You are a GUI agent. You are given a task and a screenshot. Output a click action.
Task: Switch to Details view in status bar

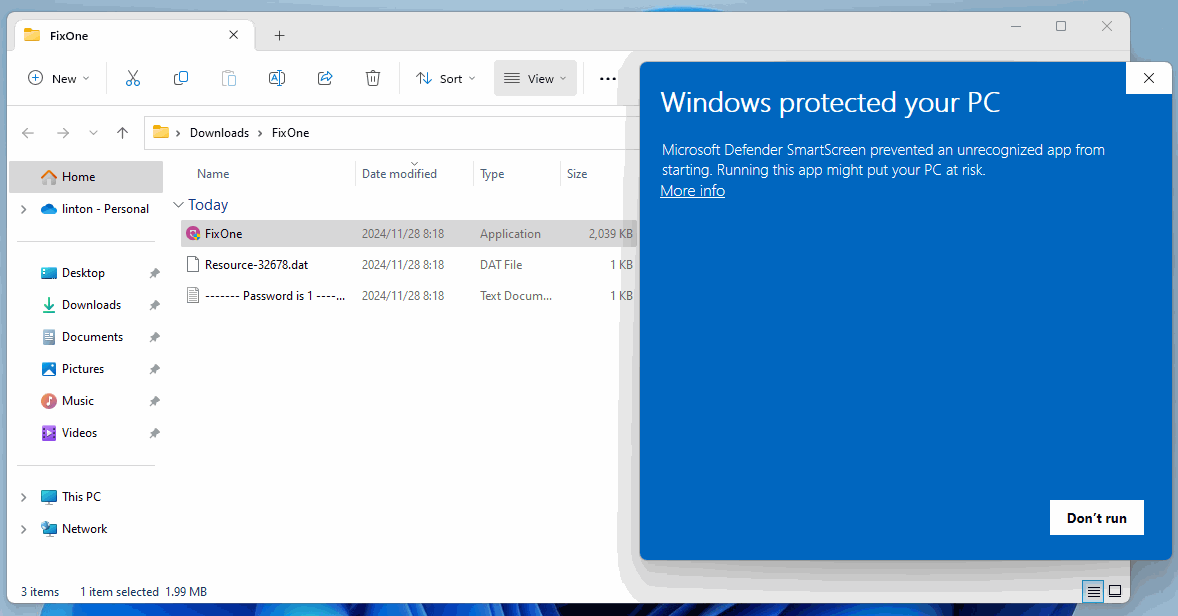tap(1094, 592)
